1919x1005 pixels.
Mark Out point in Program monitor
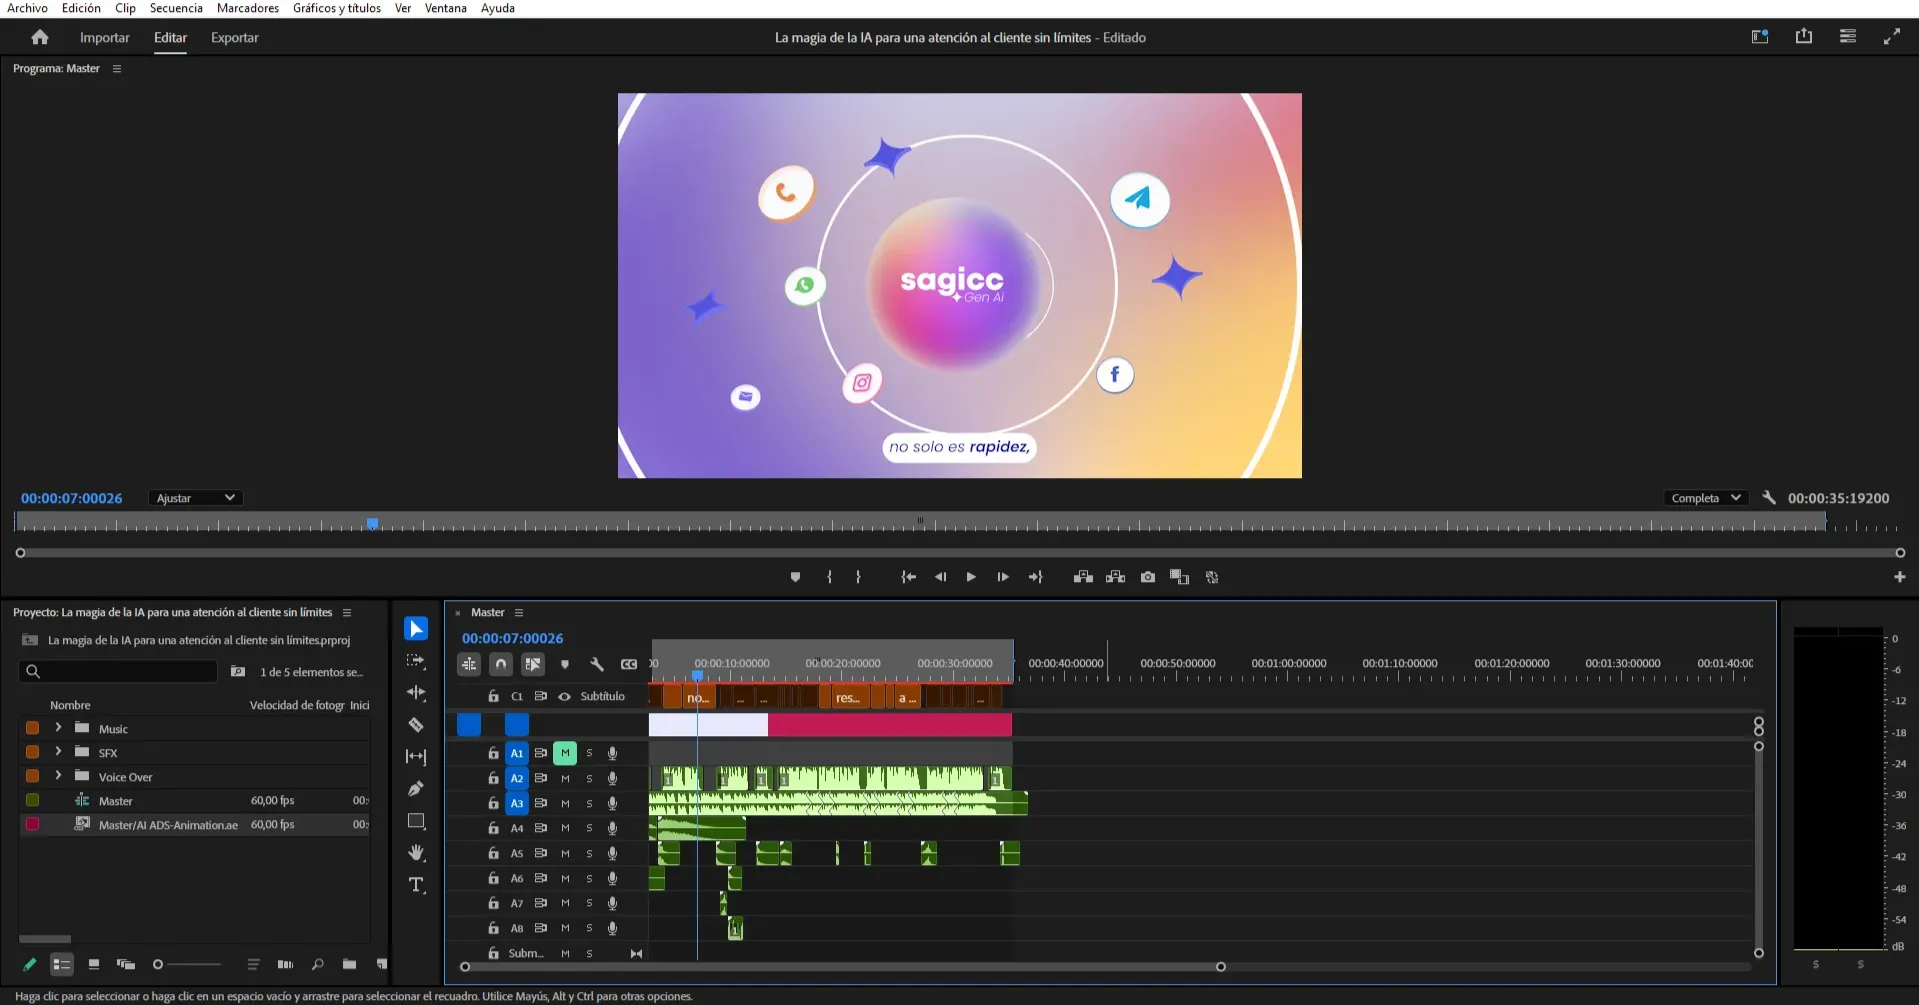(x=858, y=577)
